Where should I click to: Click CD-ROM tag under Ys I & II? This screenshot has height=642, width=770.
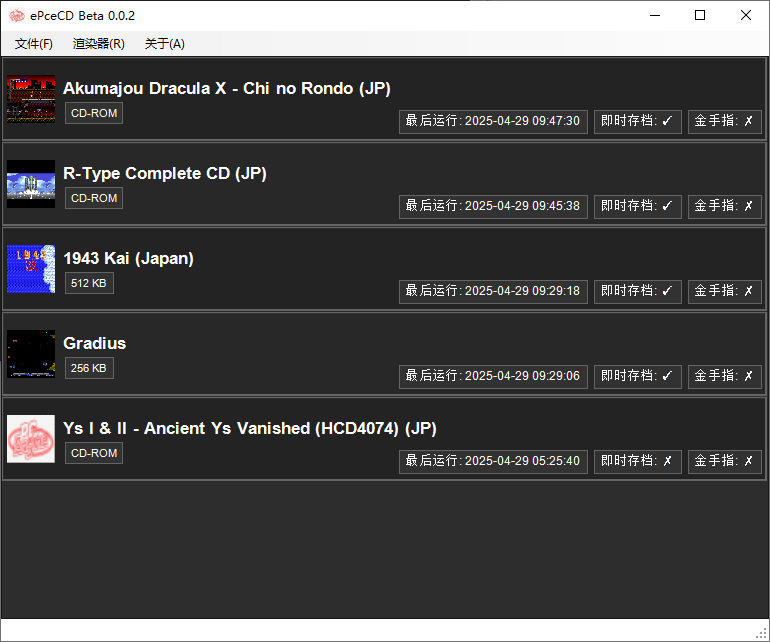(94, 453)
